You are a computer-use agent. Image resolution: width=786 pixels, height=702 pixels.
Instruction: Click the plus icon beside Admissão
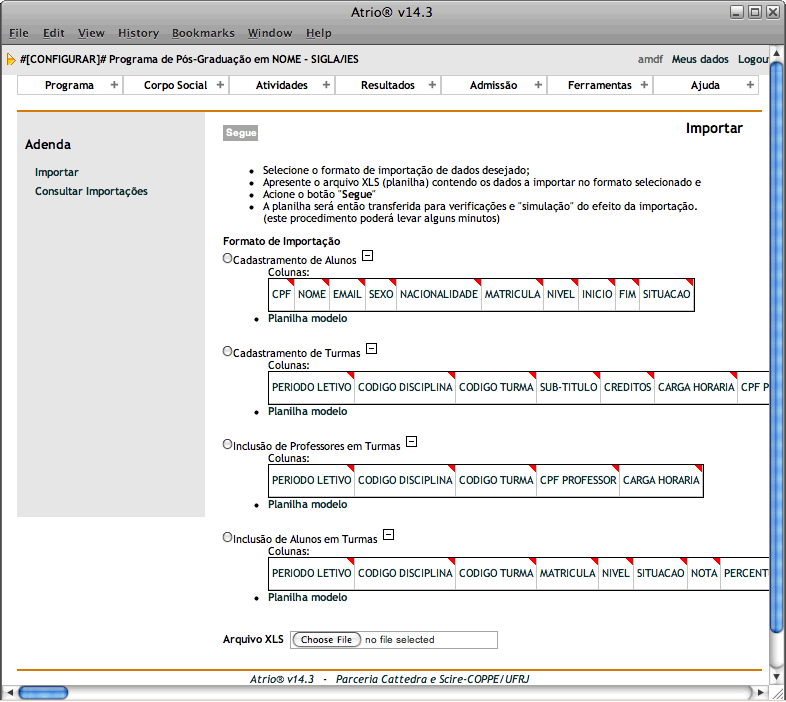[537, 85]
